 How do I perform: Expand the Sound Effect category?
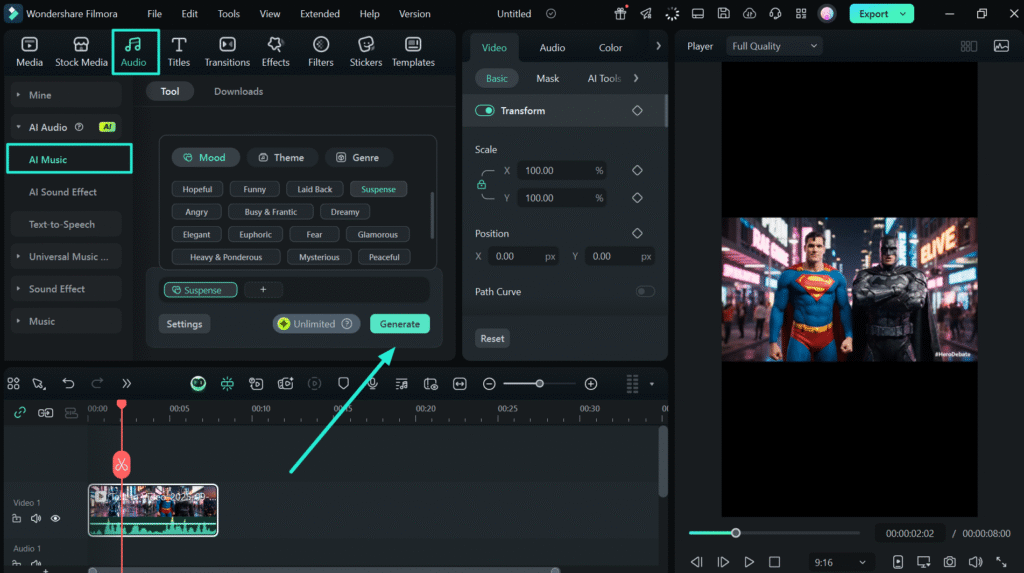coord(57,289)
